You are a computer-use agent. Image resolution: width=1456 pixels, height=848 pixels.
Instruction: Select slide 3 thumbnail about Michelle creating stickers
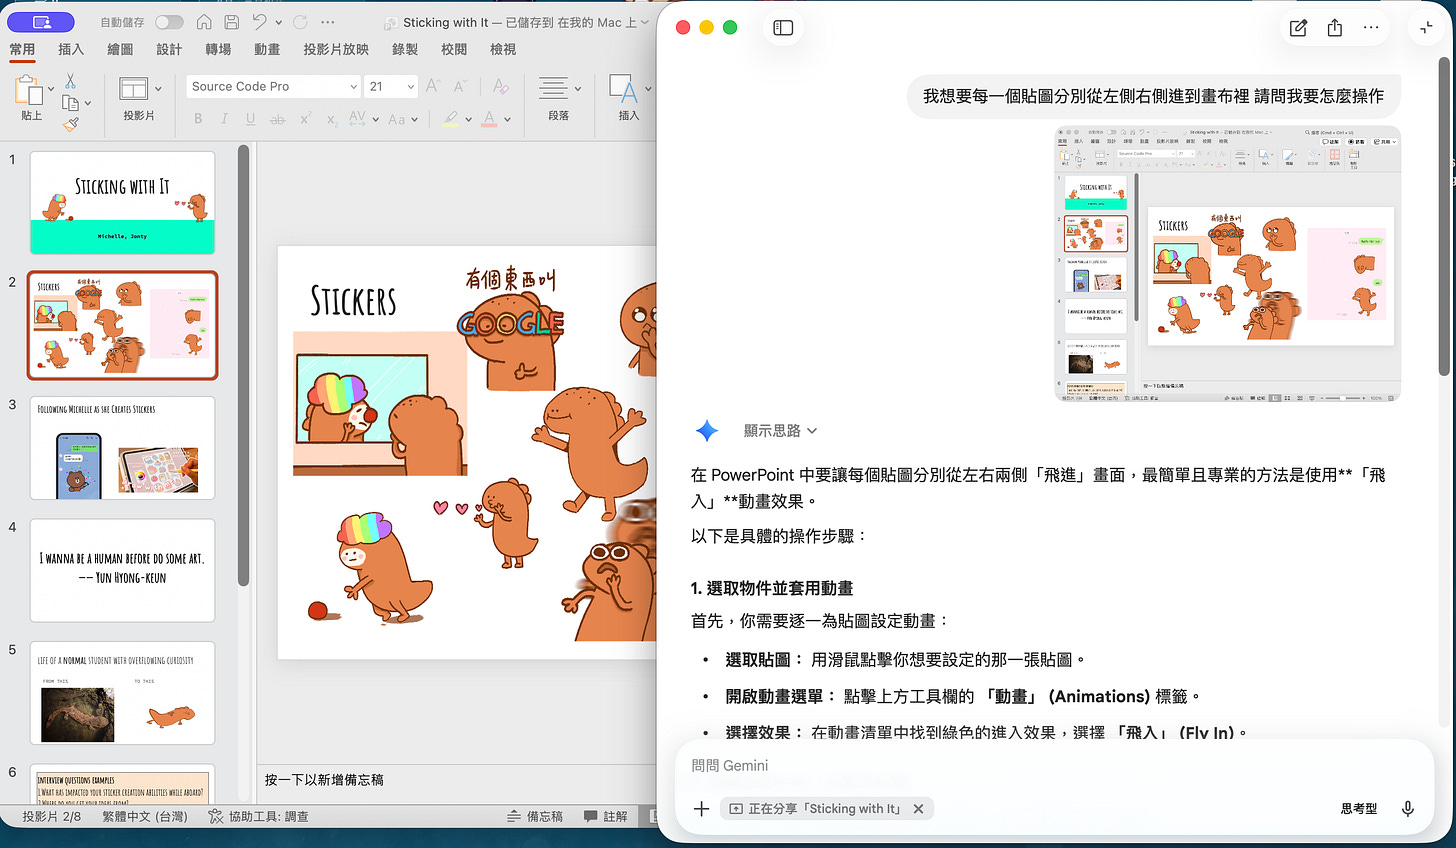(x=122, y=447)
